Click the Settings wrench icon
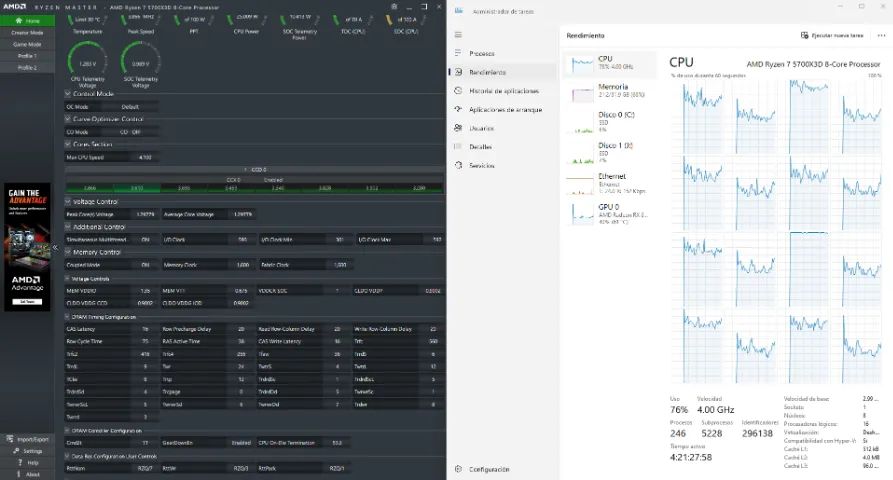 16,451
